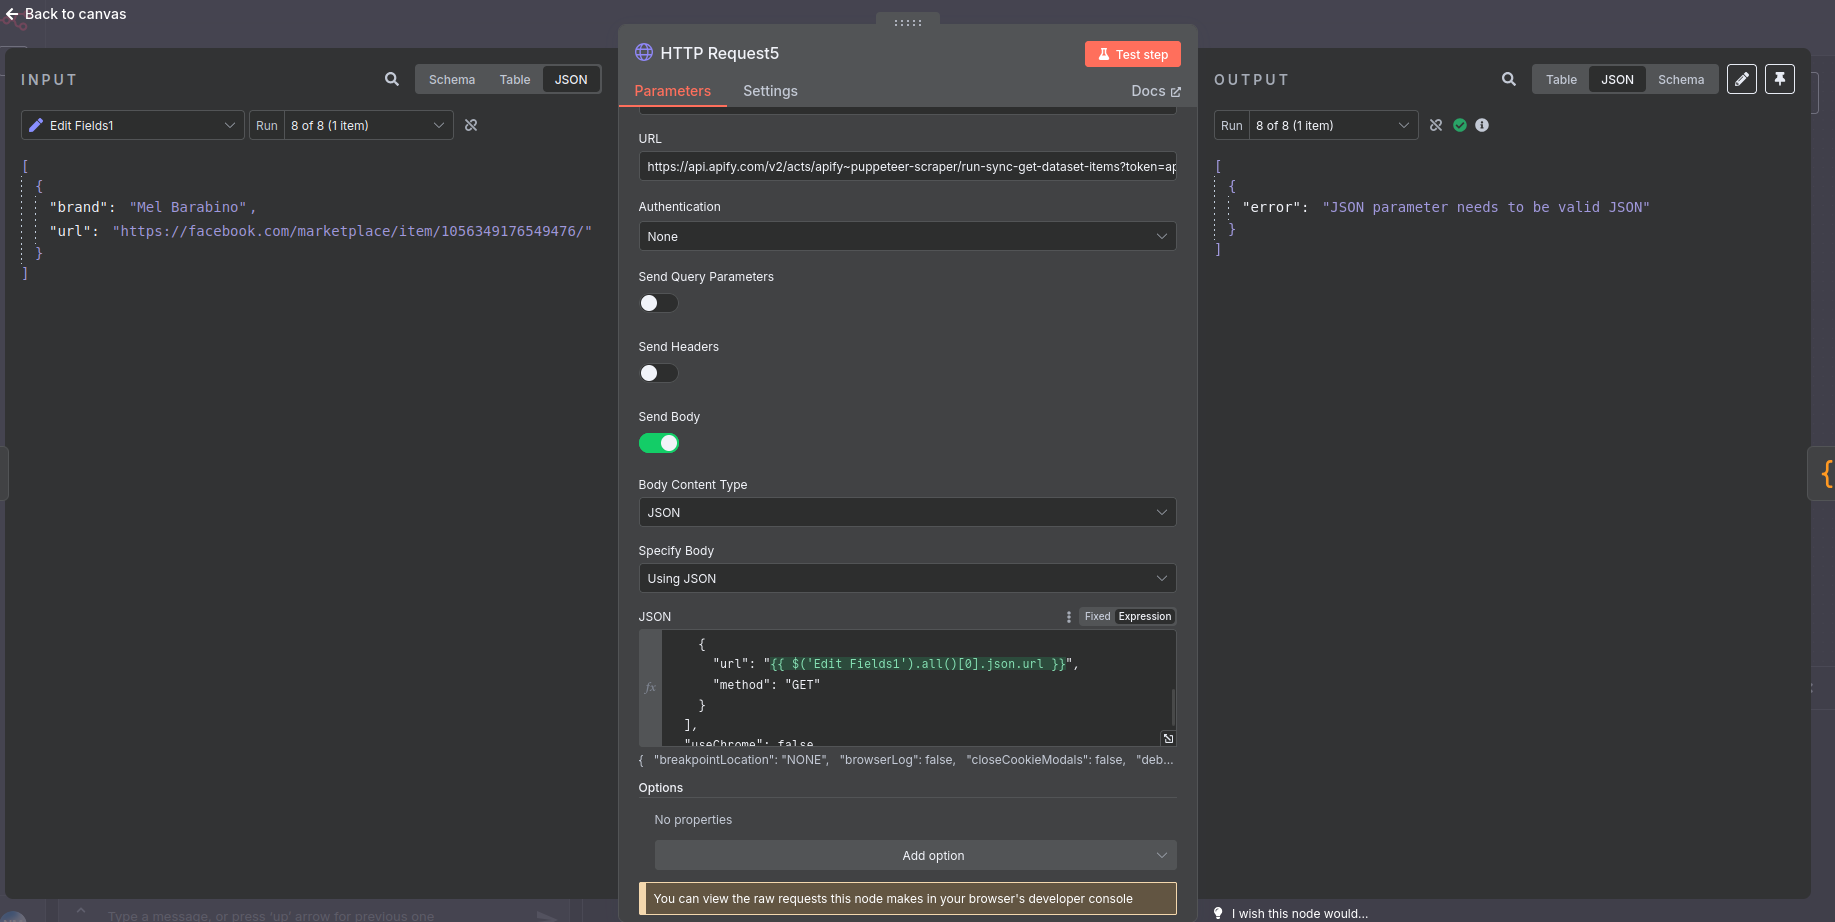Image resolution: width=1835 pixels, height=922 pixels.
Task: Click I wish this node would... link
Action: [1299, 913]
